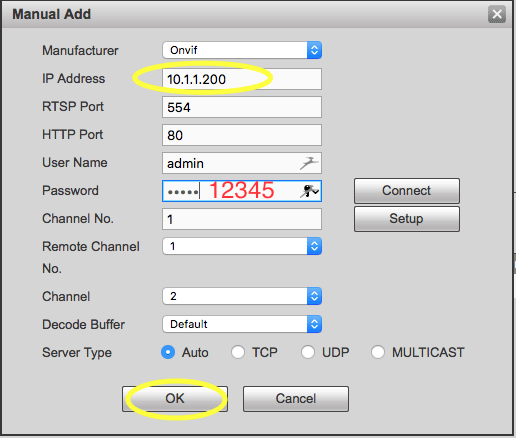Click the Setup button
The image size is (516, 438).
[x=407, y=219]
